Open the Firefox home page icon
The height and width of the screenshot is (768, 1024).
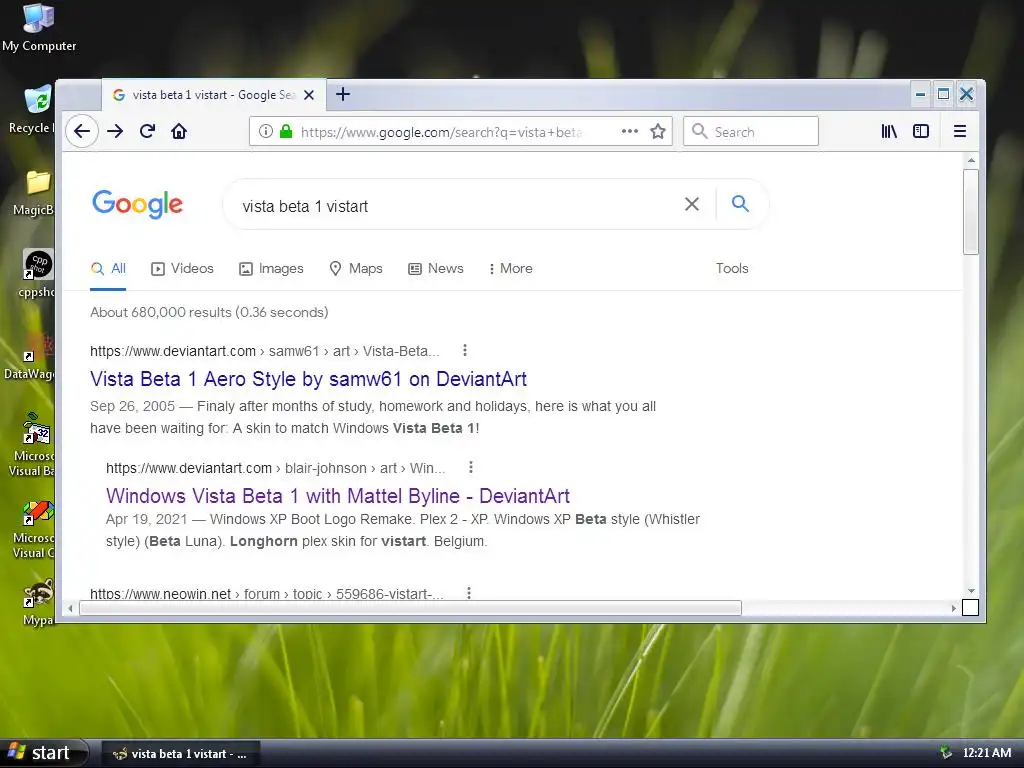click(179, 131)
